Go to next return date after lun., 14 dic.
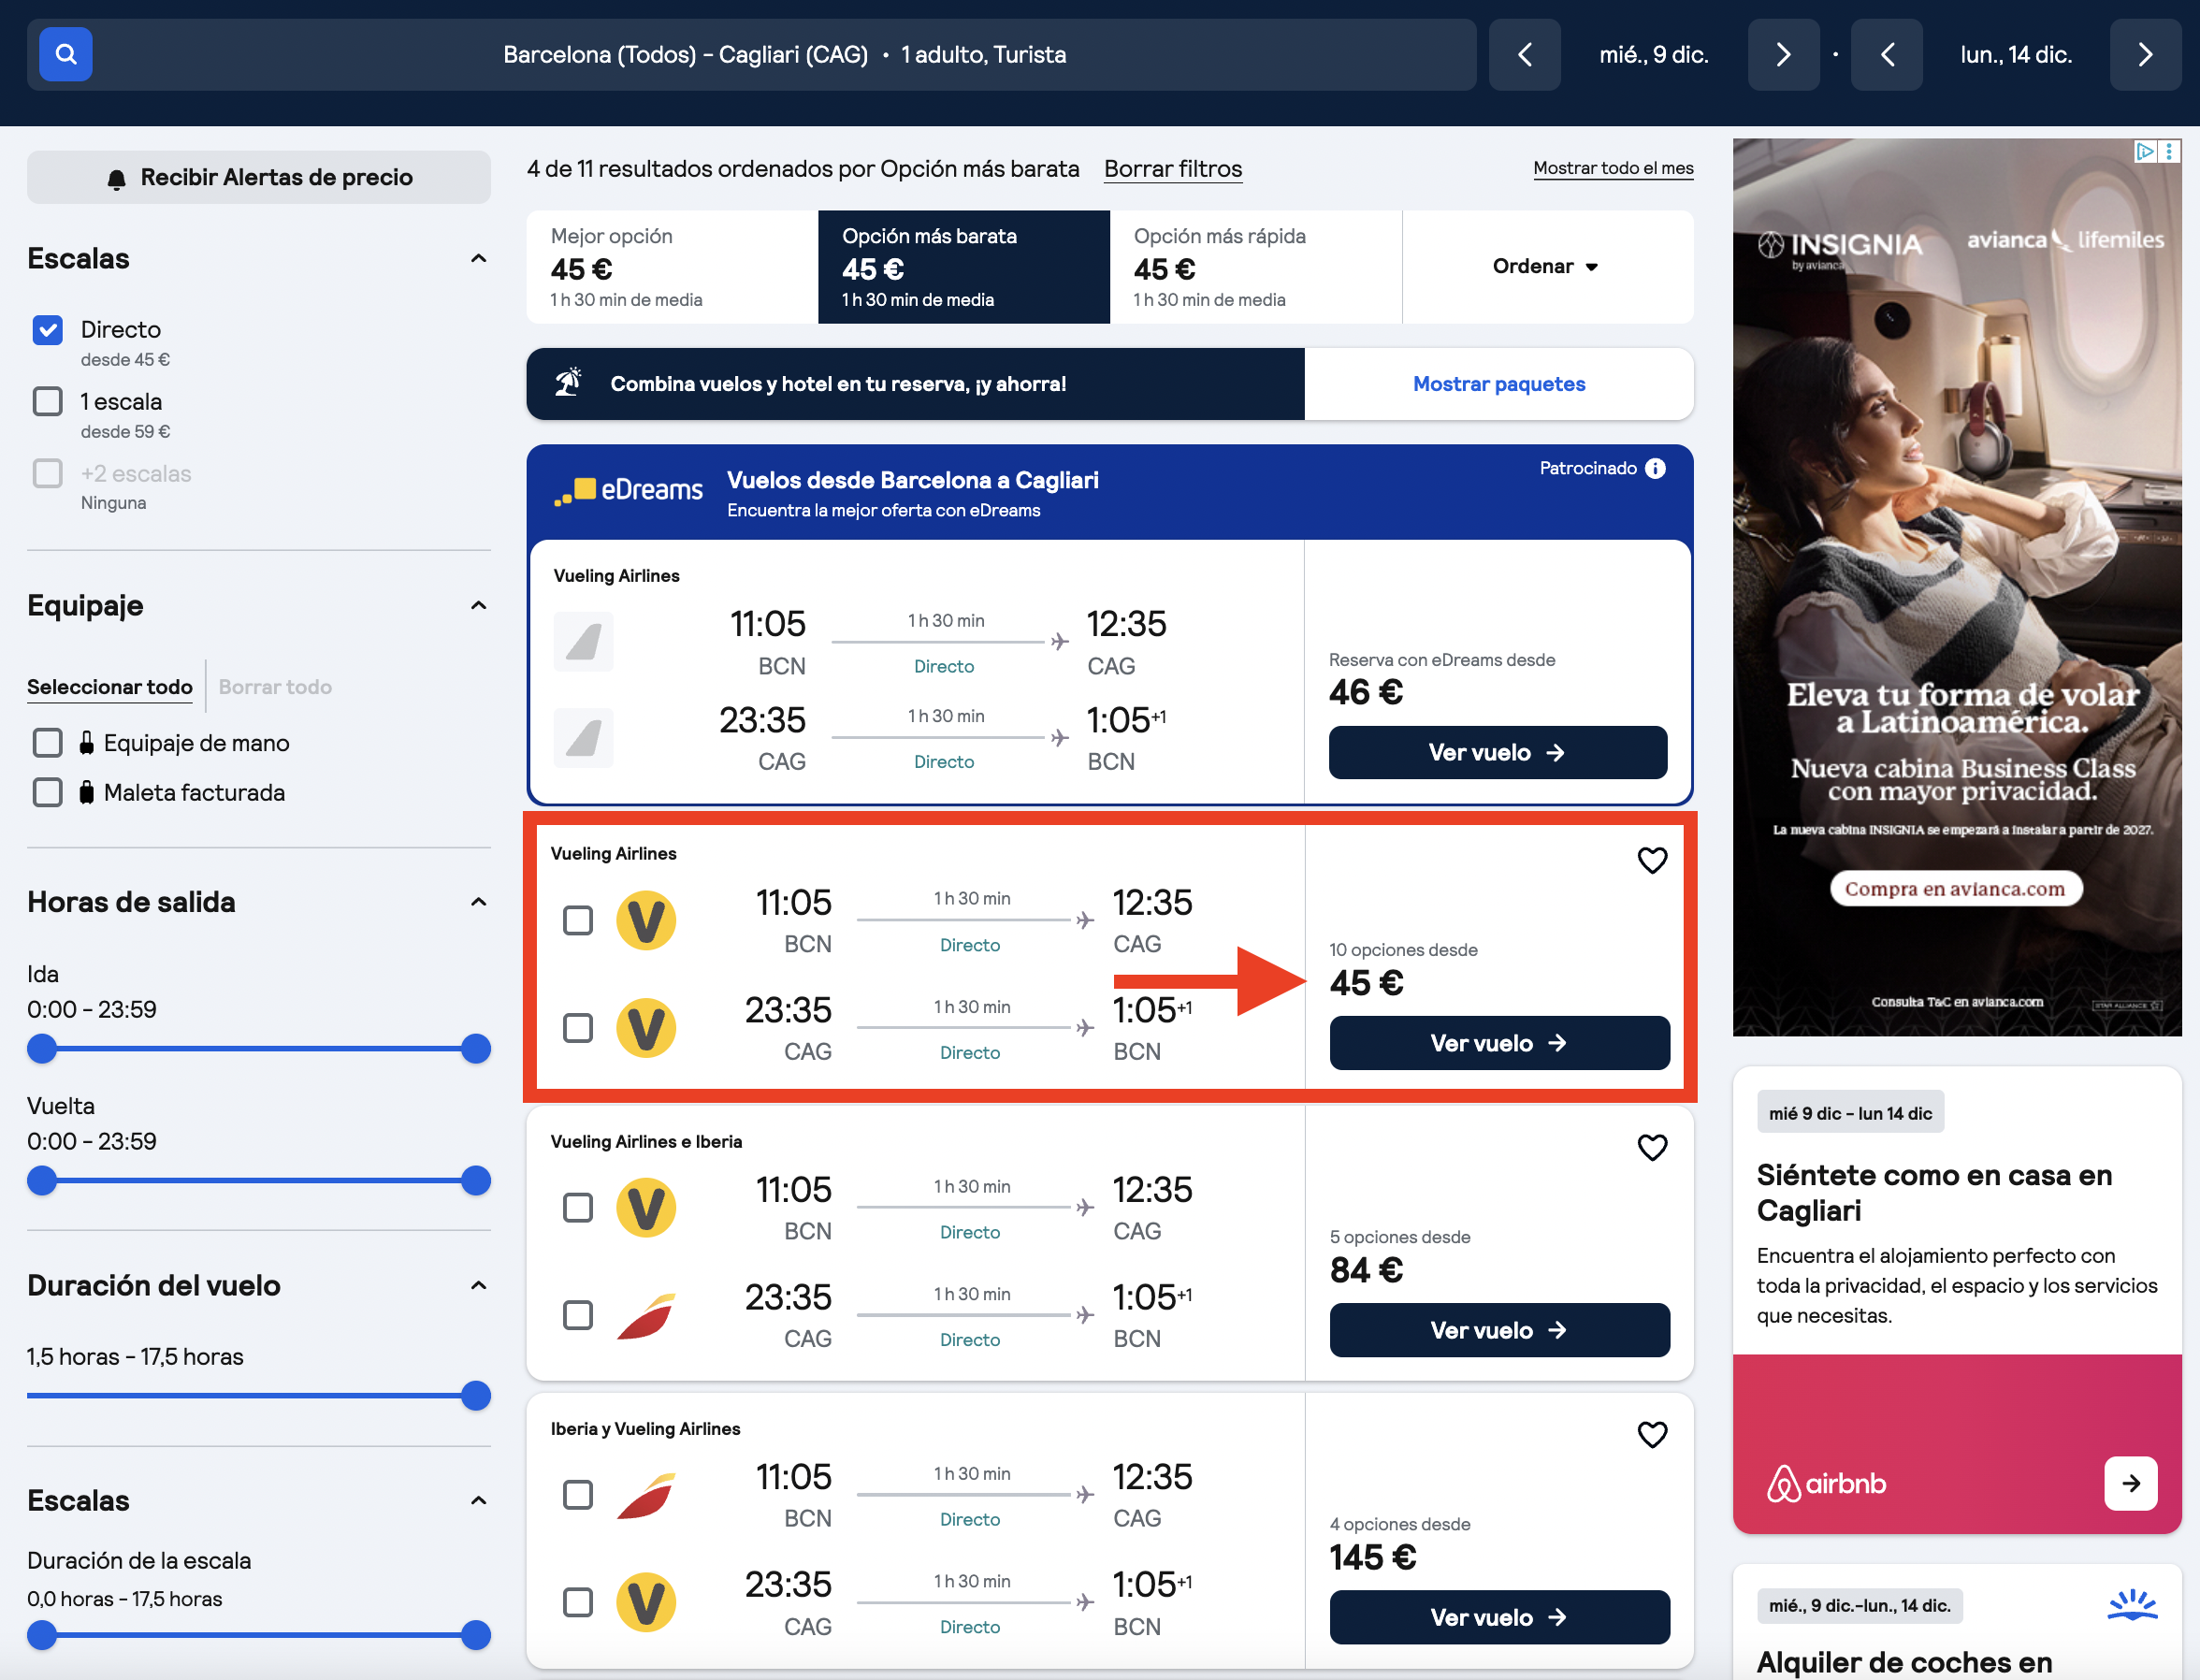This screenshot has width=2200, height=1680. [x=2145, y=54]
